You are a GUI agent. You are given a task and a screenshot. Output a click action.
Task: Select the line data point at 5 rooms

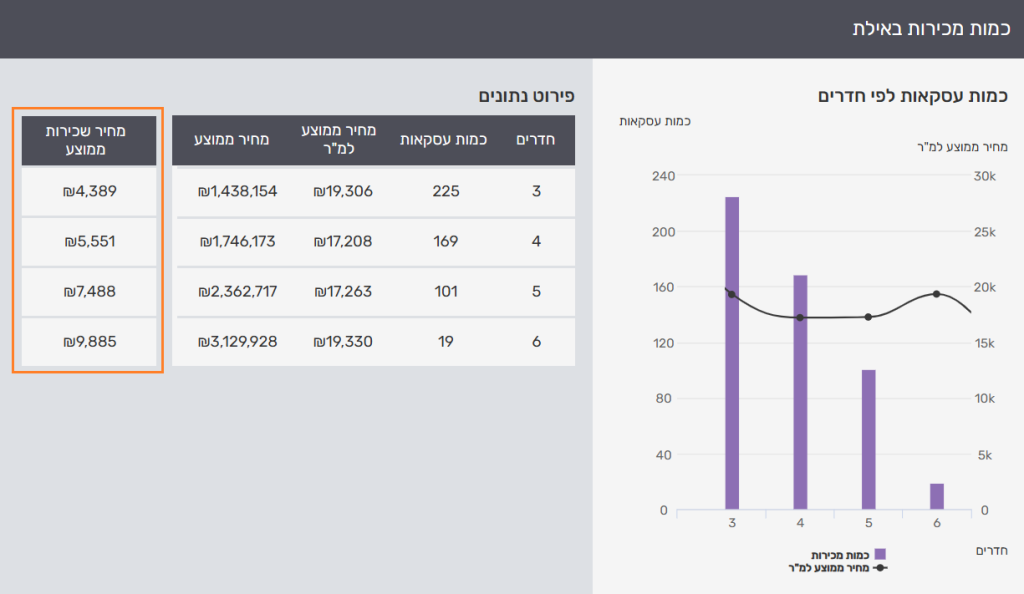868,317
